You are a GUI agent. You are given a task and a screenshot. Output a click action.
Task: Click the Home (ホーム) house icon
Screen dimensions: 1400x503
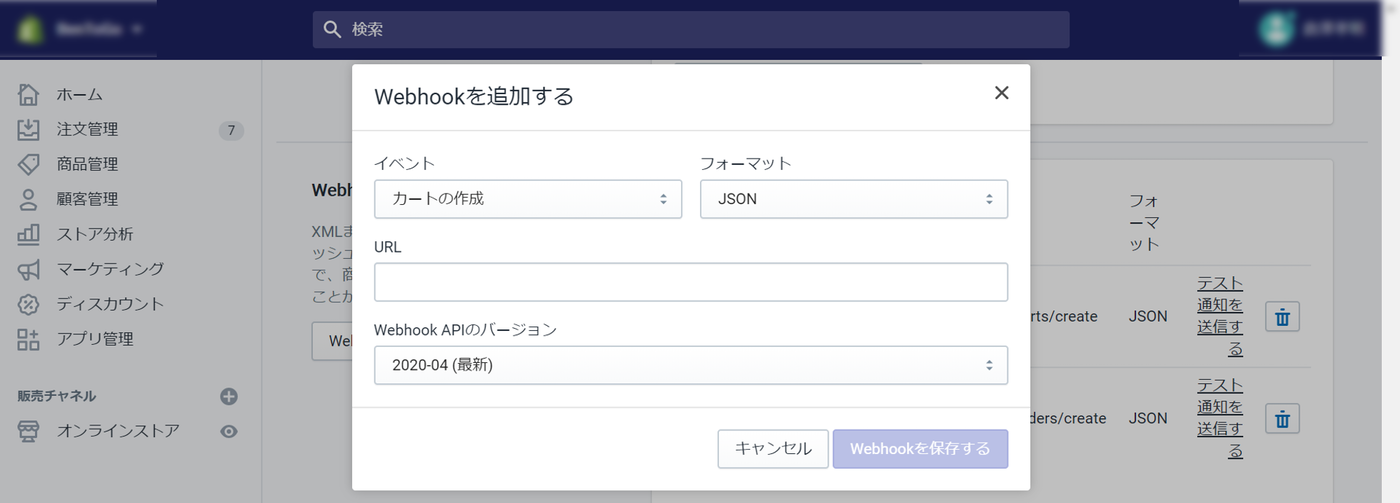pyautogui.click(x=28, y=95)
